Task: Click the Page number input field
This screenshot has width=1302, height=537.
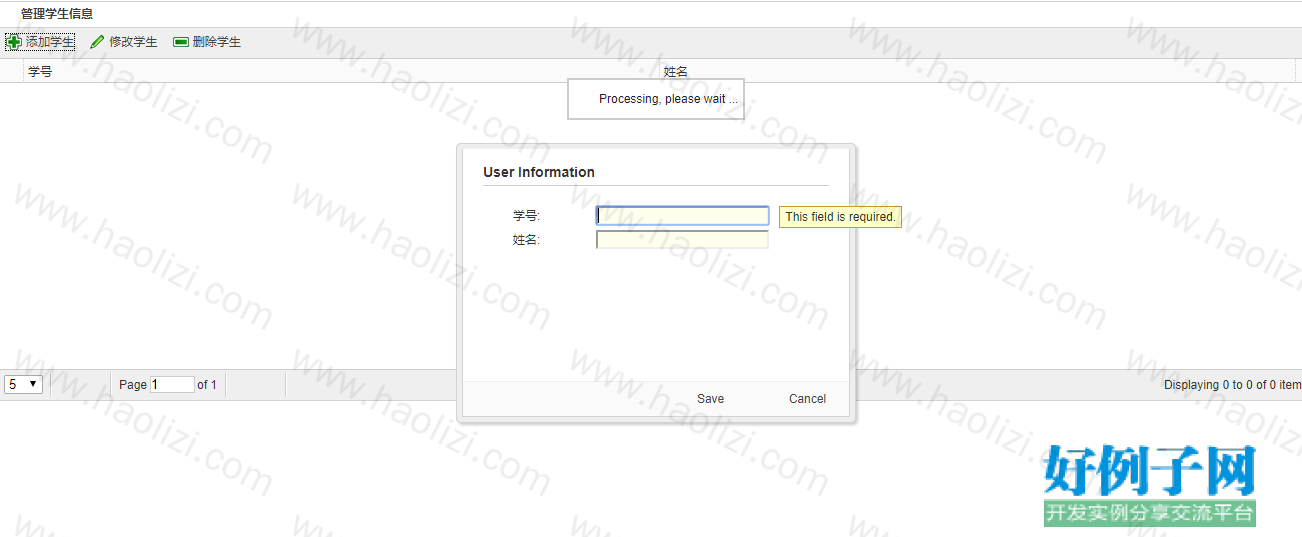Action: 172,385
